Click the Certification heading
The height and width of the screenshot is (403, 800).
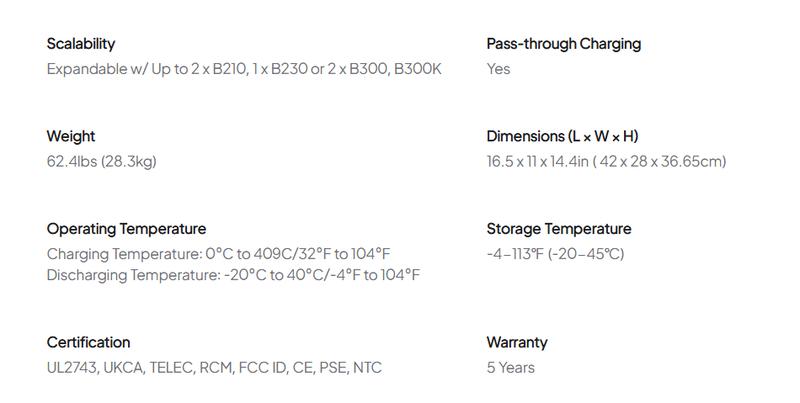[88, 342]
